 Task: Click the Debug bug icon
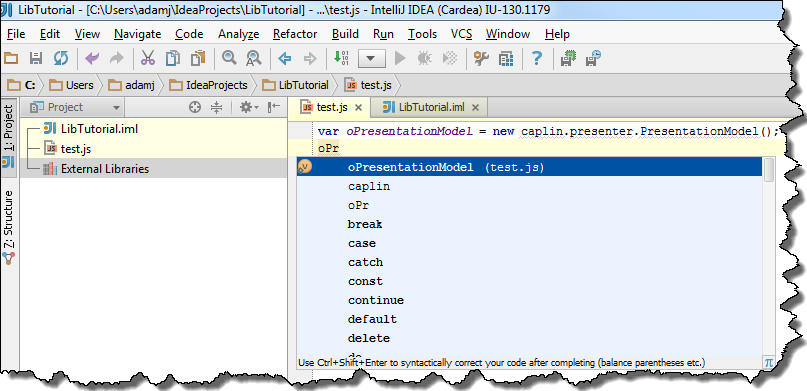click(x=424, y=58)
